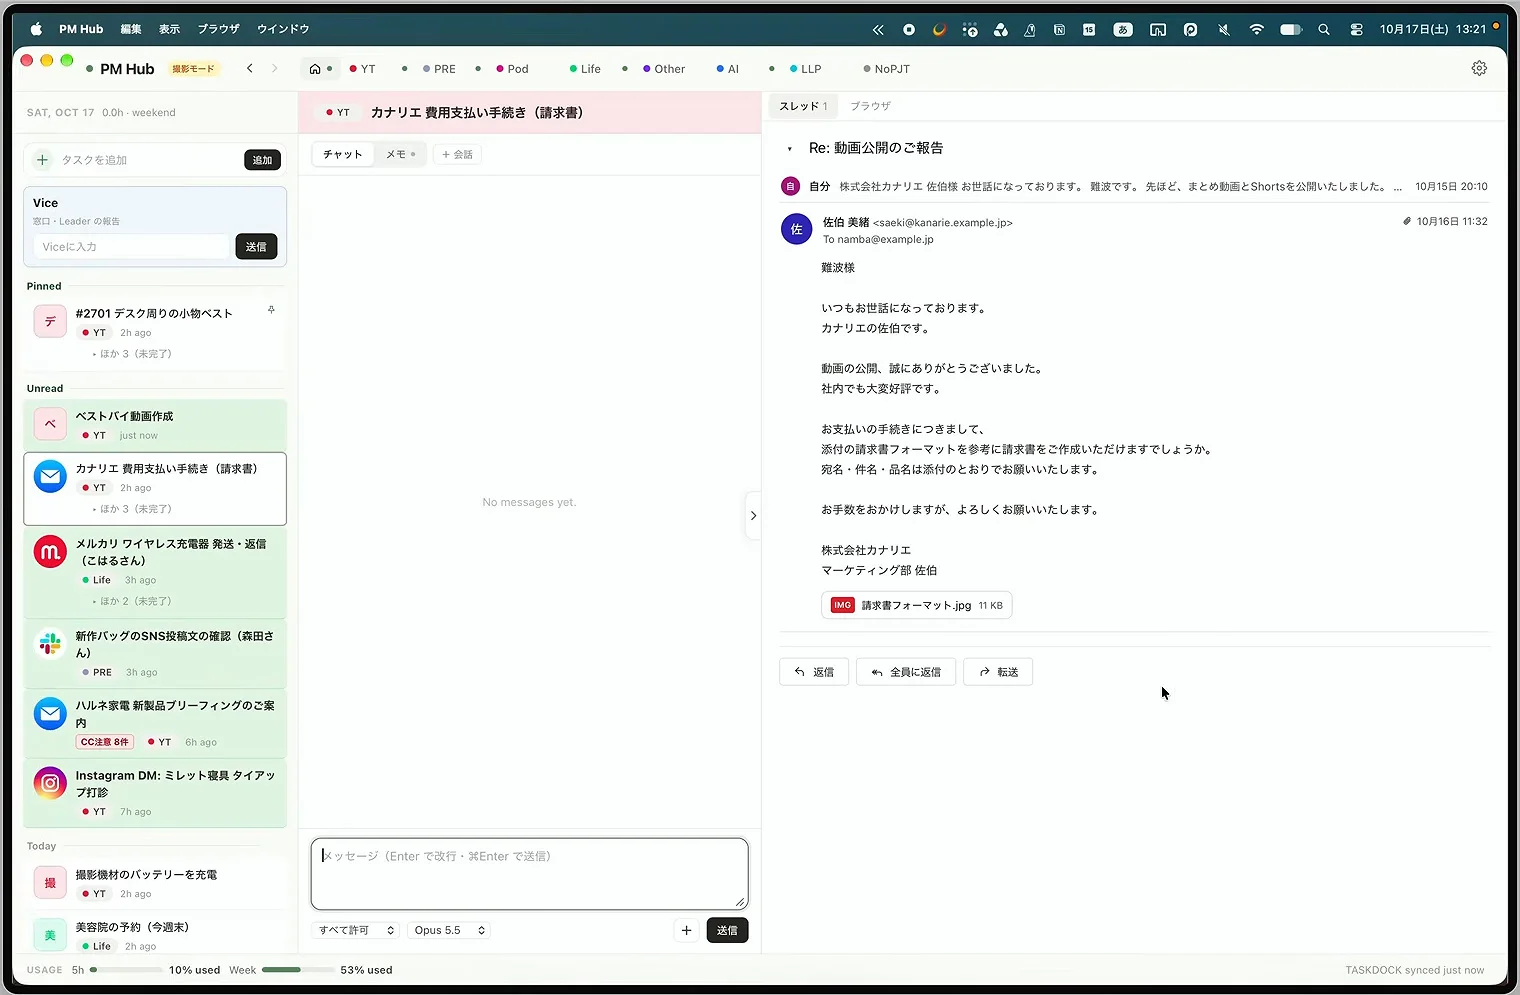Switch to the YT project tab
Screen dimensions: 1520x995
[x=363, y=69]
